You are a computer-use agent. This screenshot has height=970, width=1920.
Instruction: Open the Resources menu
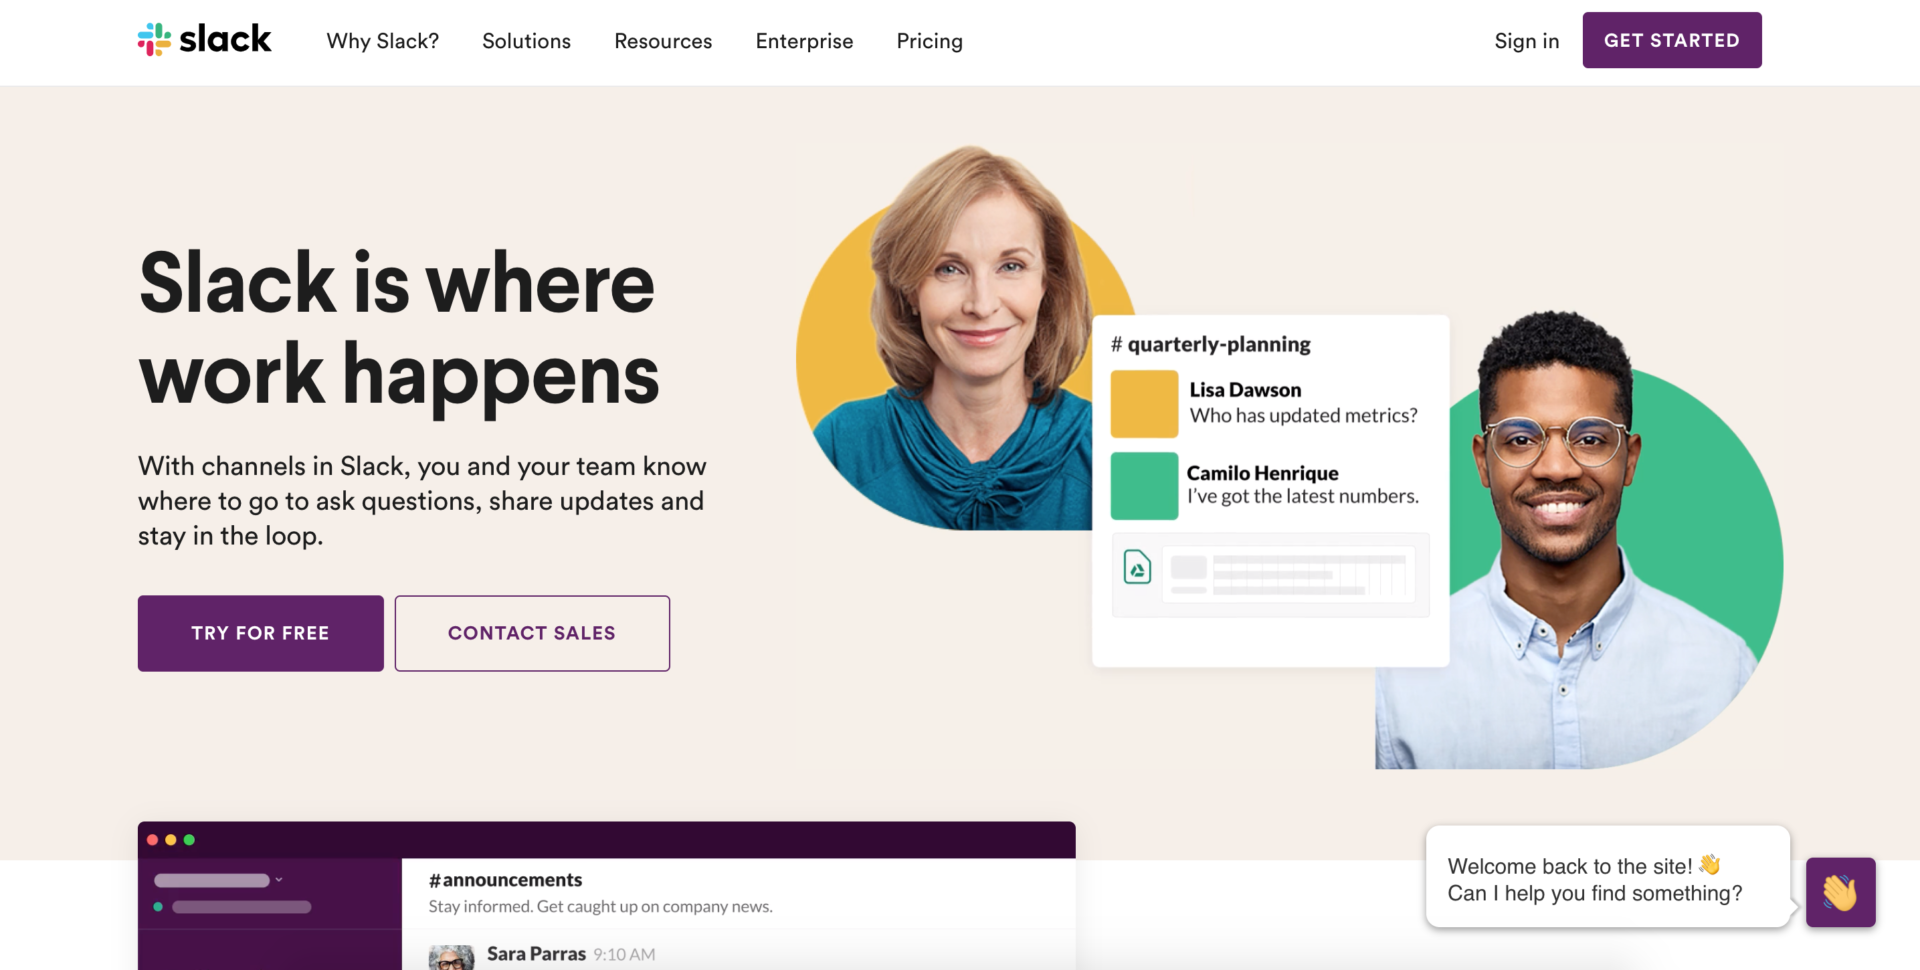click(x=663, y=41)
